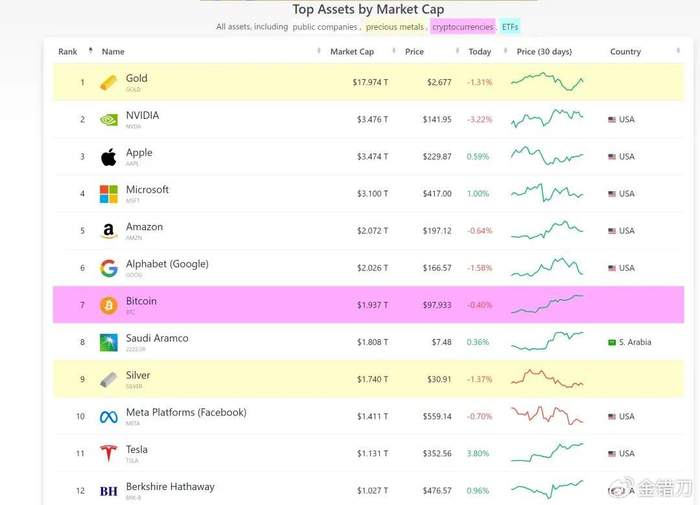Filter by precious metals tag
Screen dimensions: 700x505
[x=395, y=27]
